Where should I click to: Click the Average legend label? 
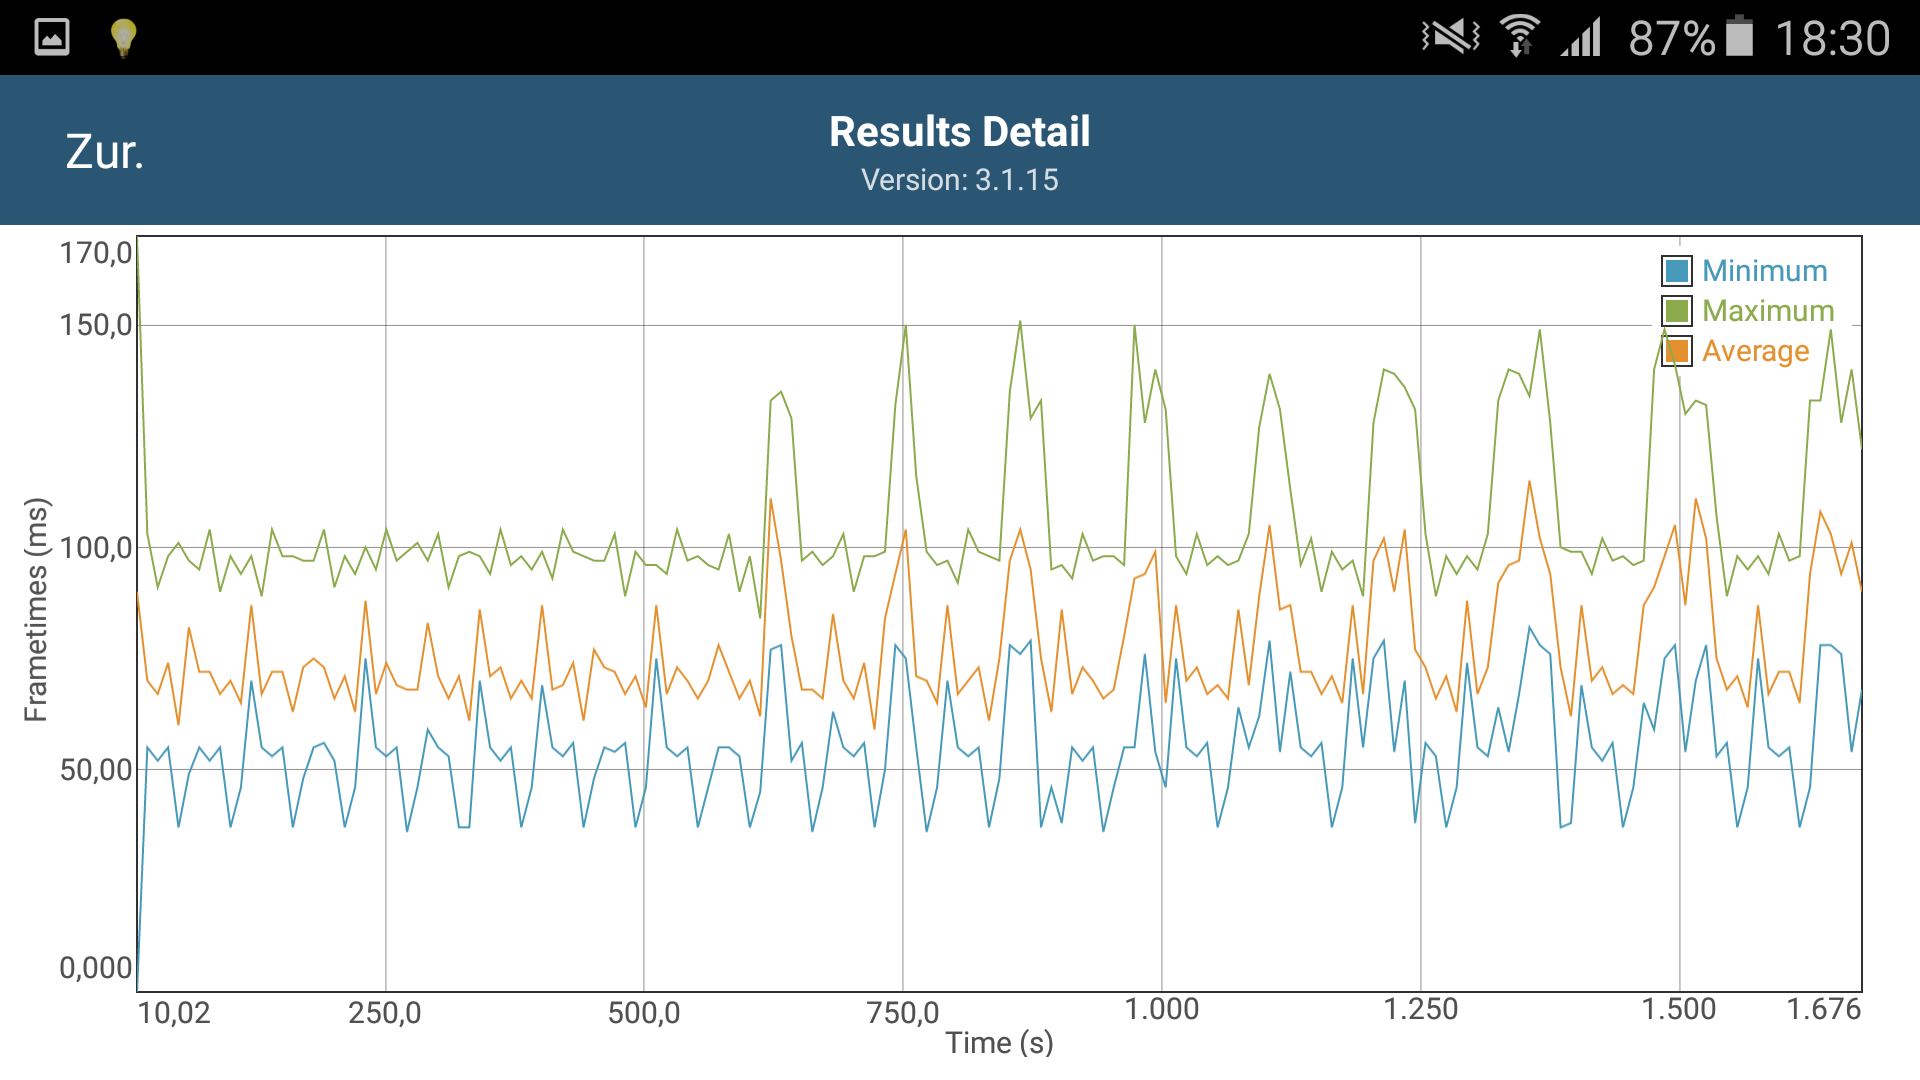pos(1755,351)
